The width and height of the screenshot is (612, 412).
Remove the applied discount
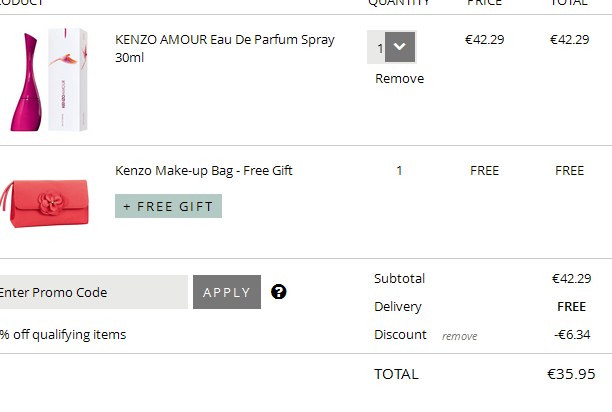coord(459,336)
